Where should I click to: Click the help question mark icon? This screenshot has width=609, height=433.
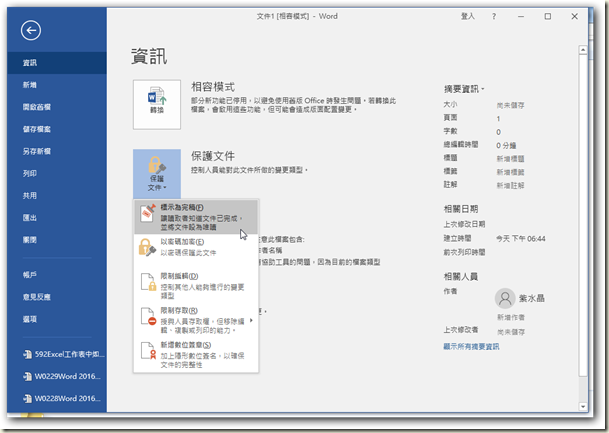[x=494, y=16]
